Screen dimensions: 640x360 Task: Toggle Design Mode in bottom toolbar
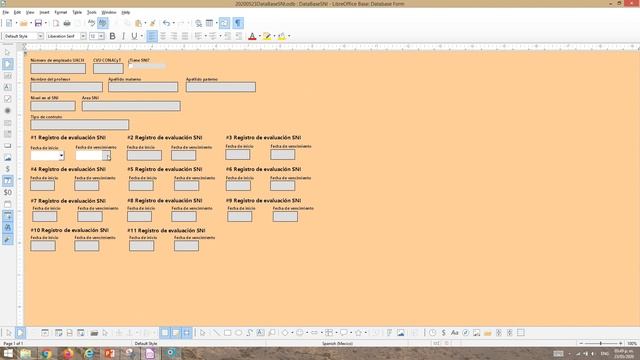point(20,333)
